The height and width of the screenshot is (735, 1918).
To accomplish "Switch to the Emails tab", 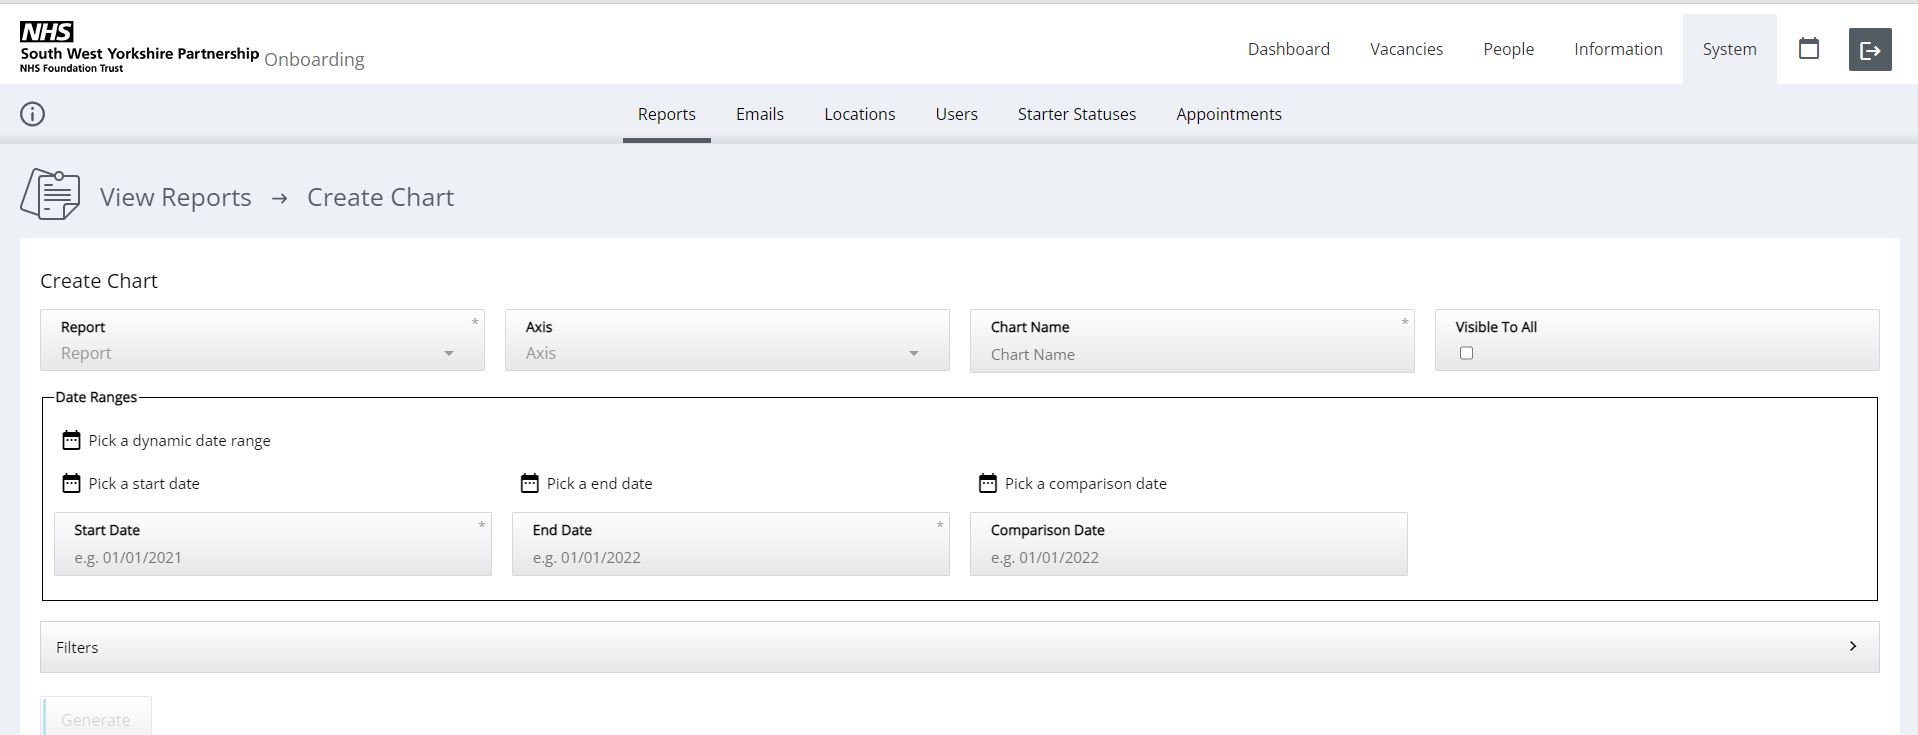I will pyautogui.click(x=759, y=114).
